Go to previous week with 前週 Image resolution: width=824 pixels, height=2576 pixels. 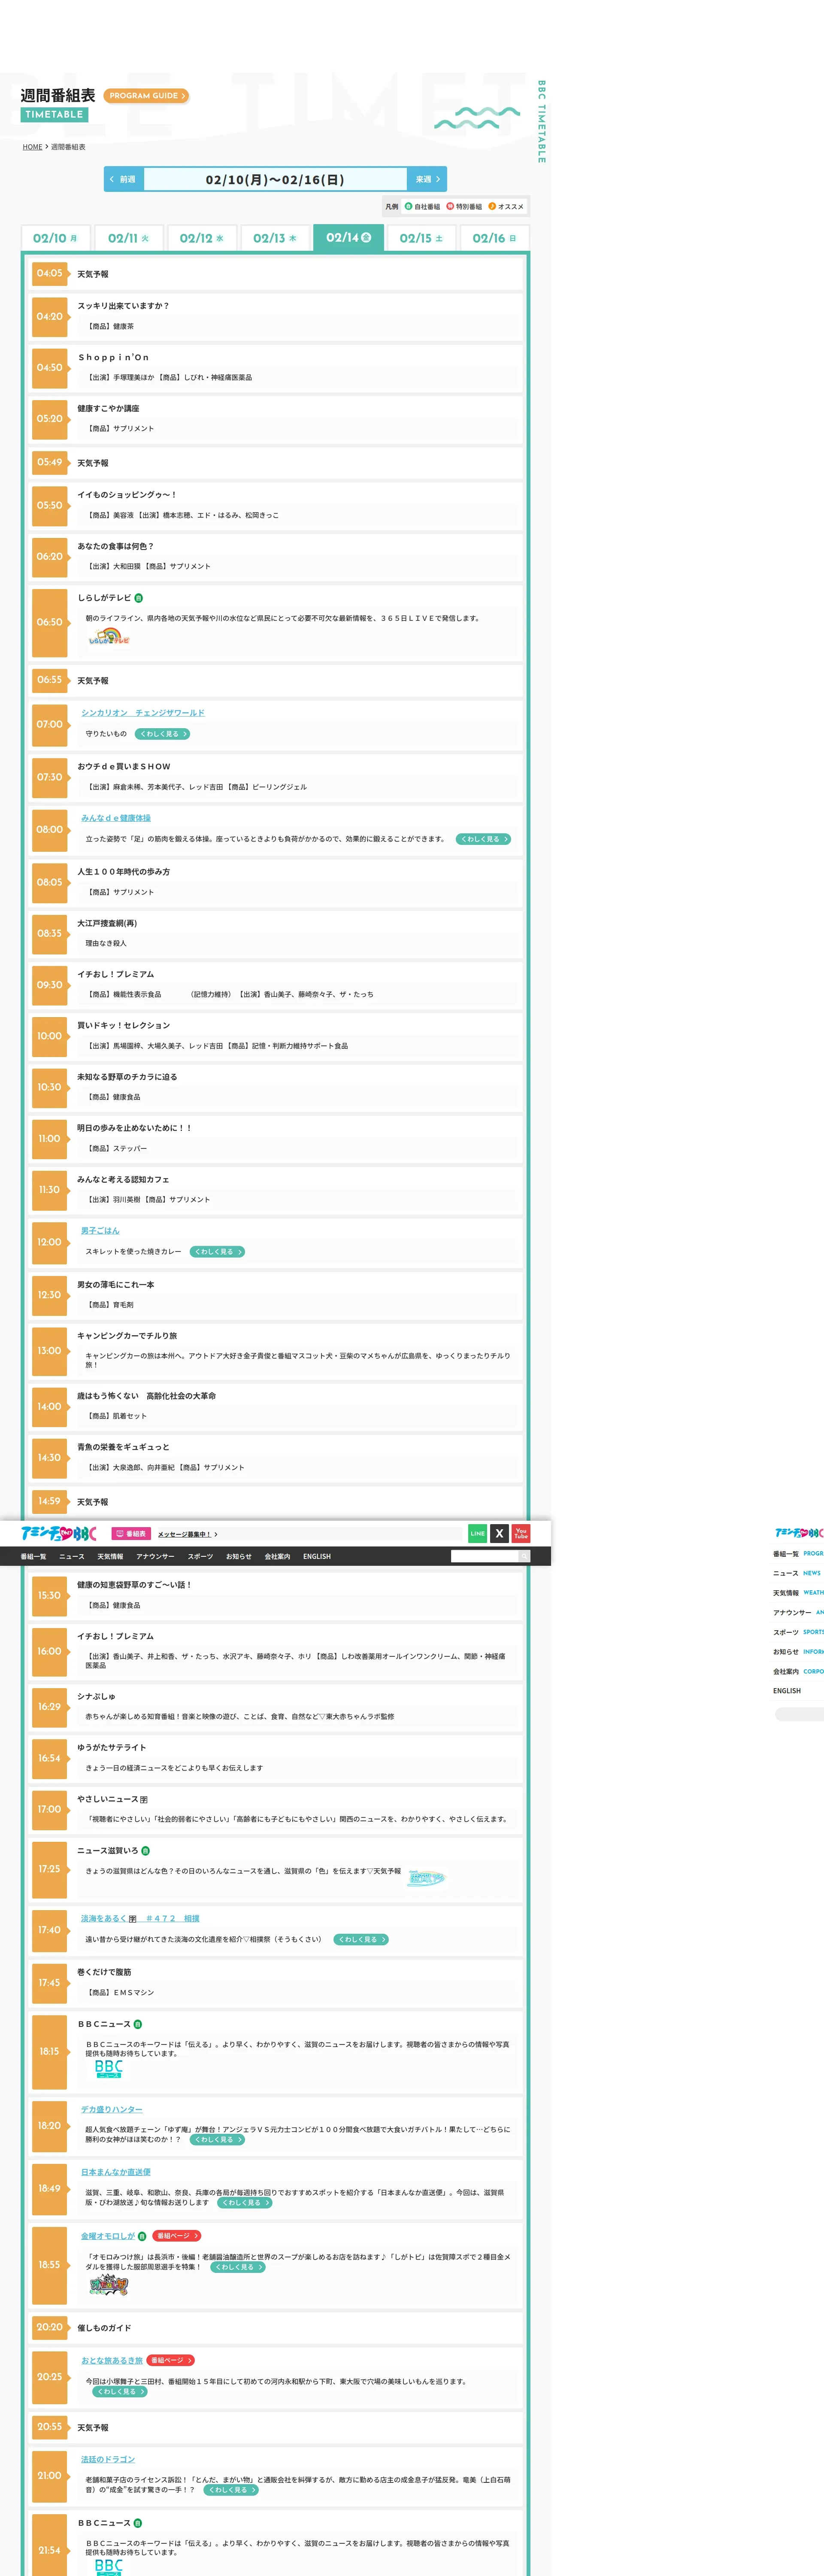point(124,179)
